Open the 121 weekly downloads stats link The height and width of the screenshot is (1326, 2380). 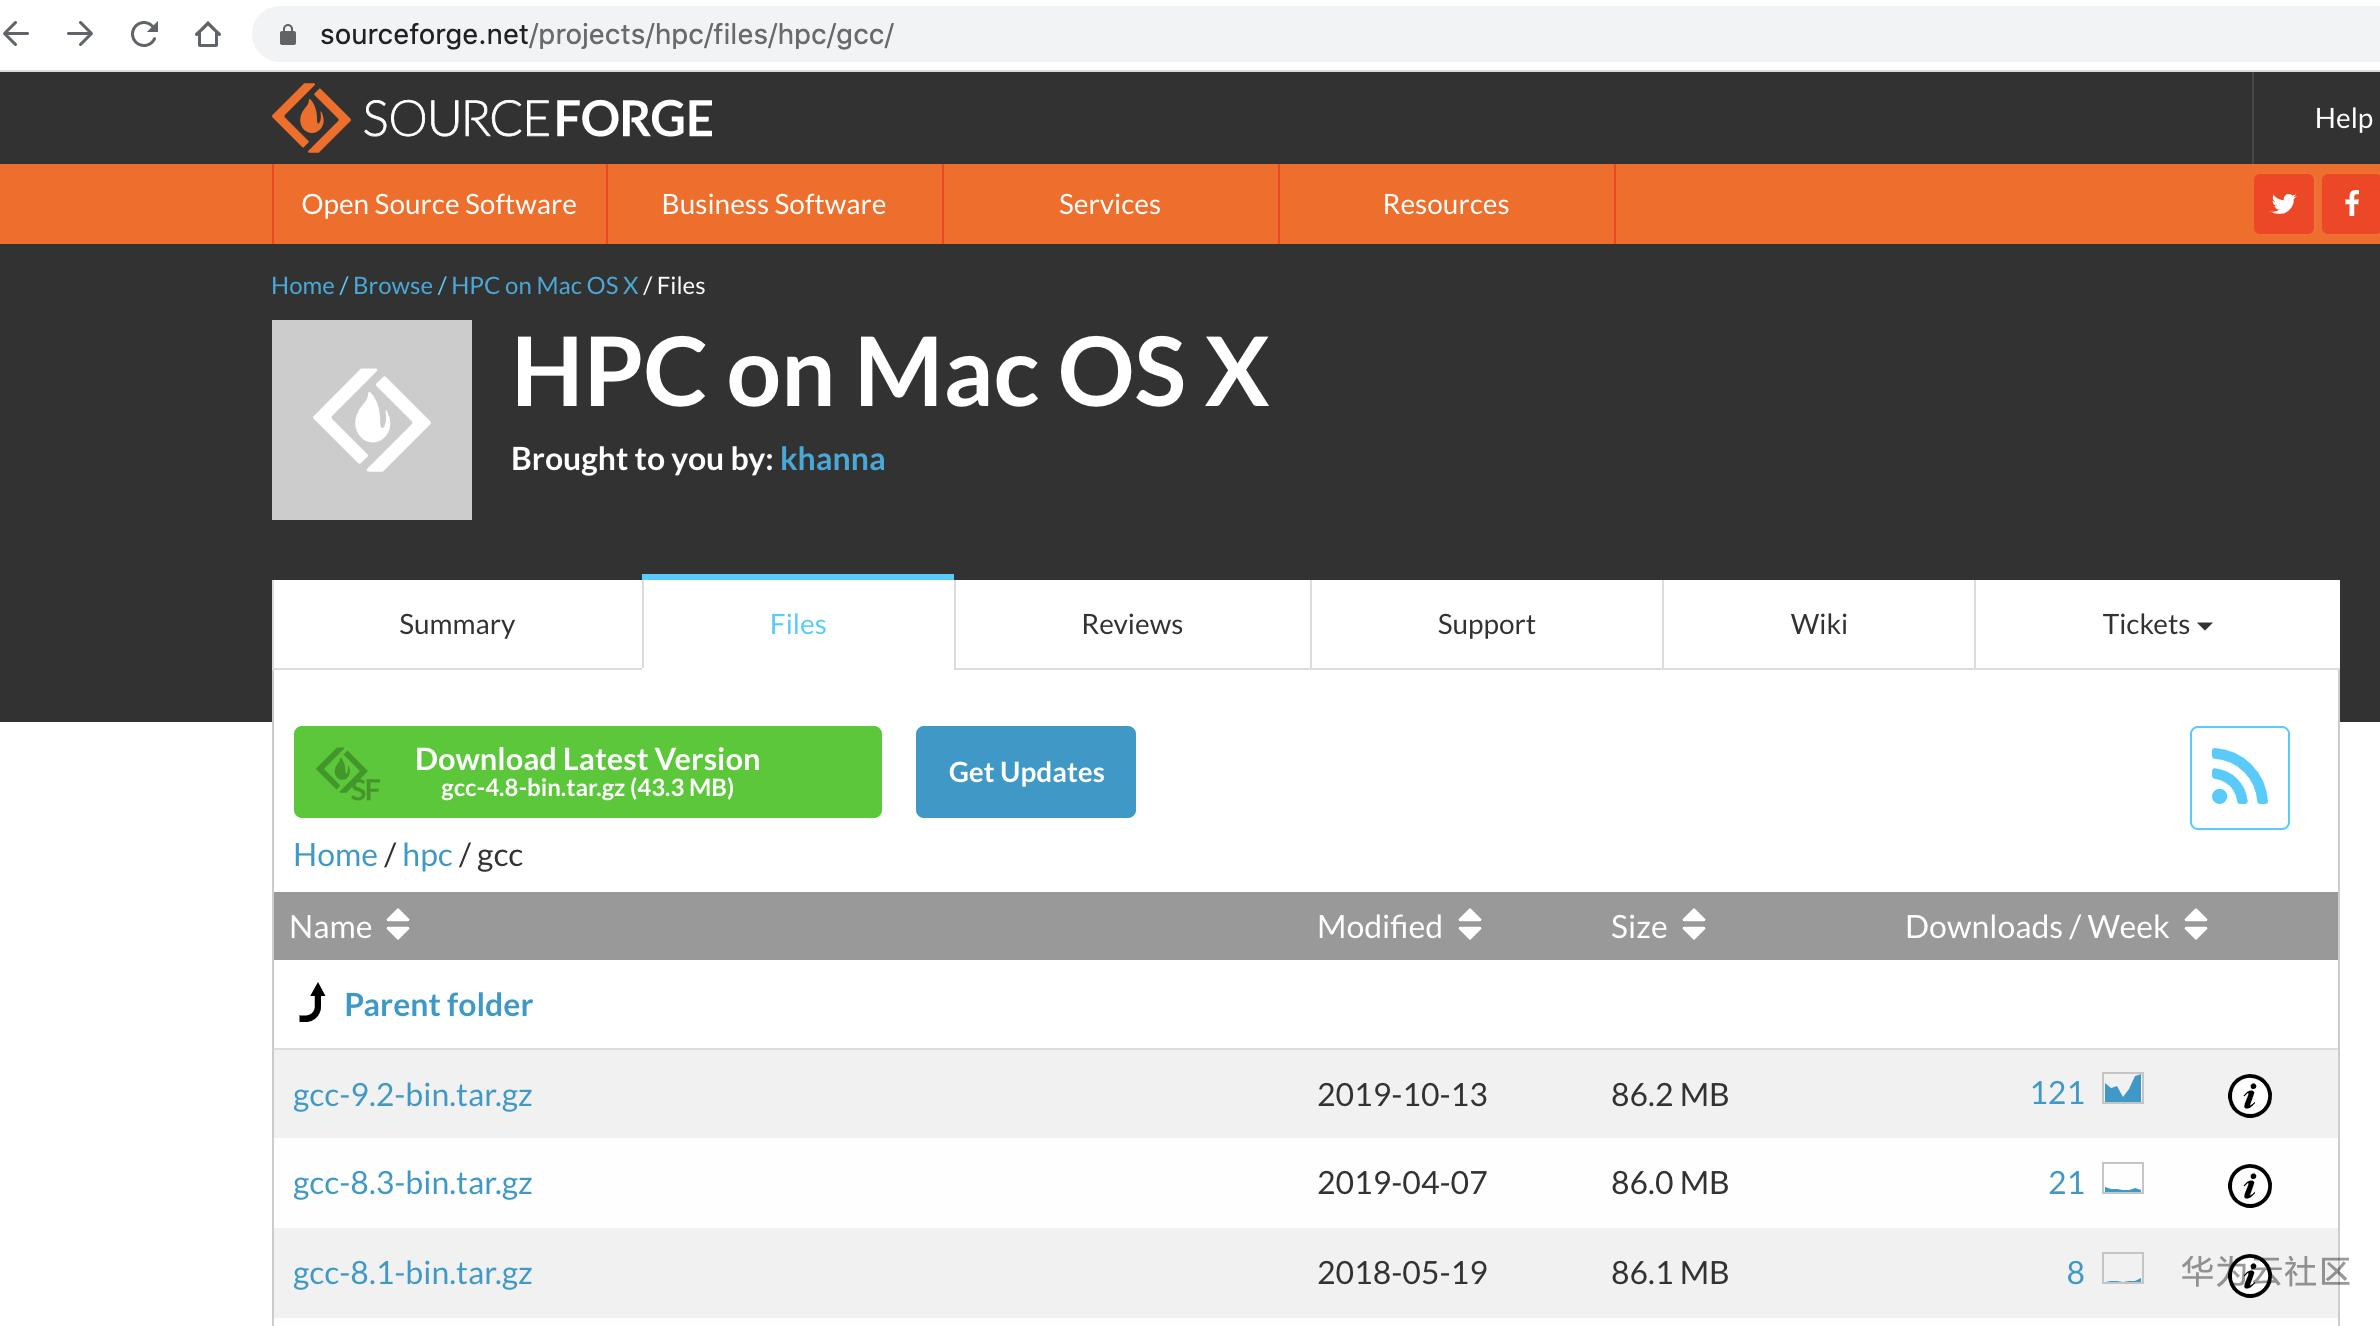(x=2057, y=1093)
